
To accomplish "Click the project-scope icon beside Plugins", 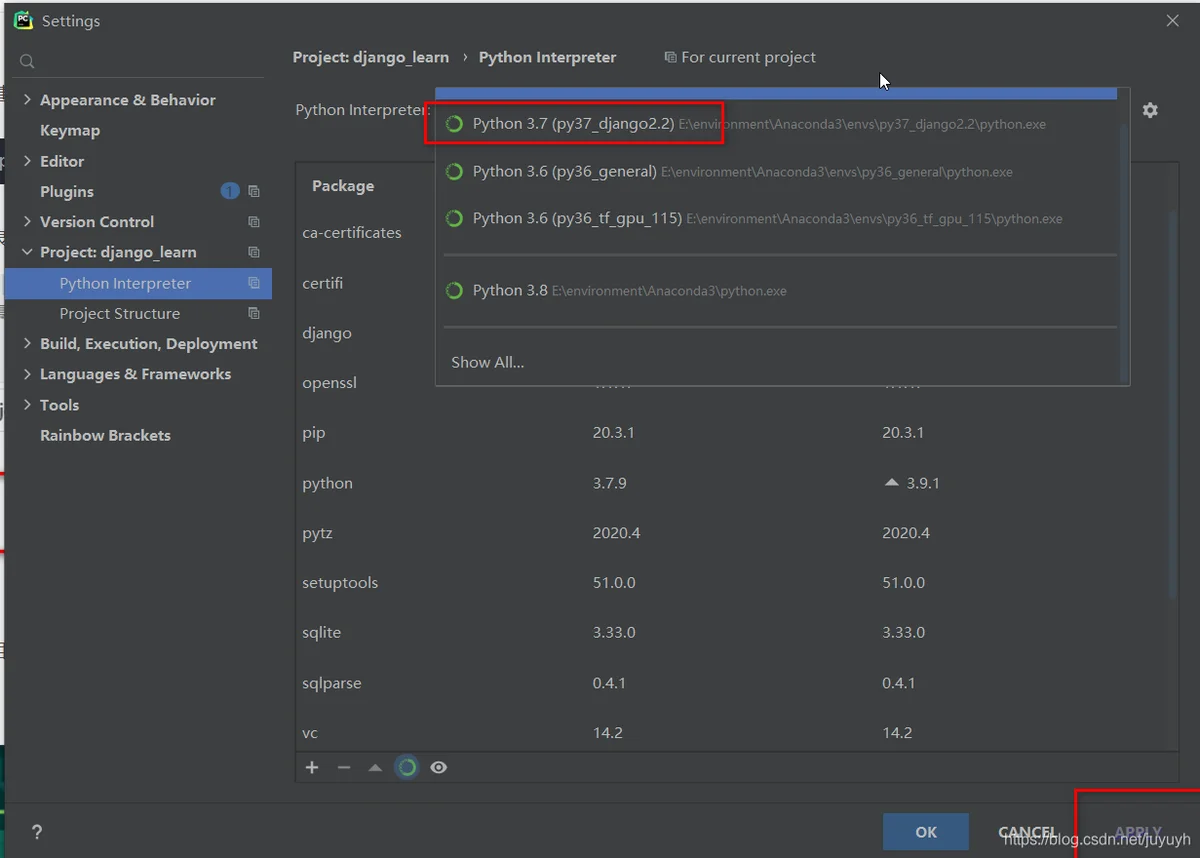I will [254, 191].
